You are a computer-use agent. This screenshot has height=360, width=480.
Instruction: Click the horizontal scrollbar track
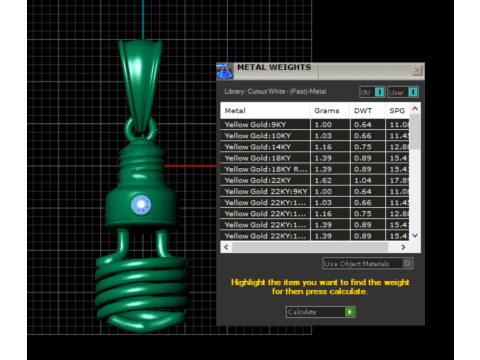pyautogui.click(x=310, y=247)
